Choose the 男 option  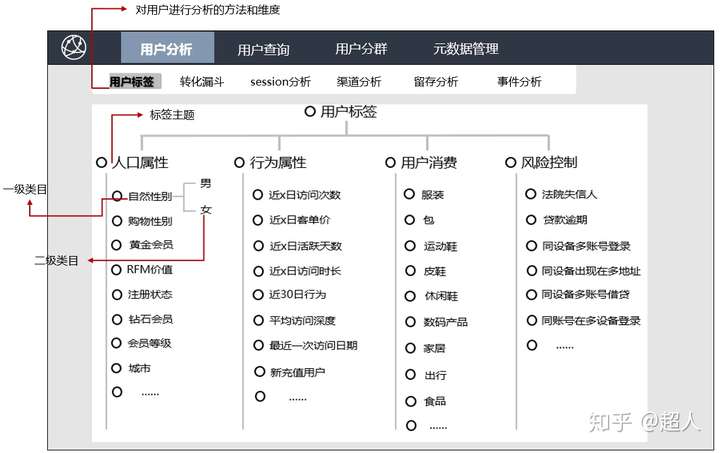(x=205, y=183)
